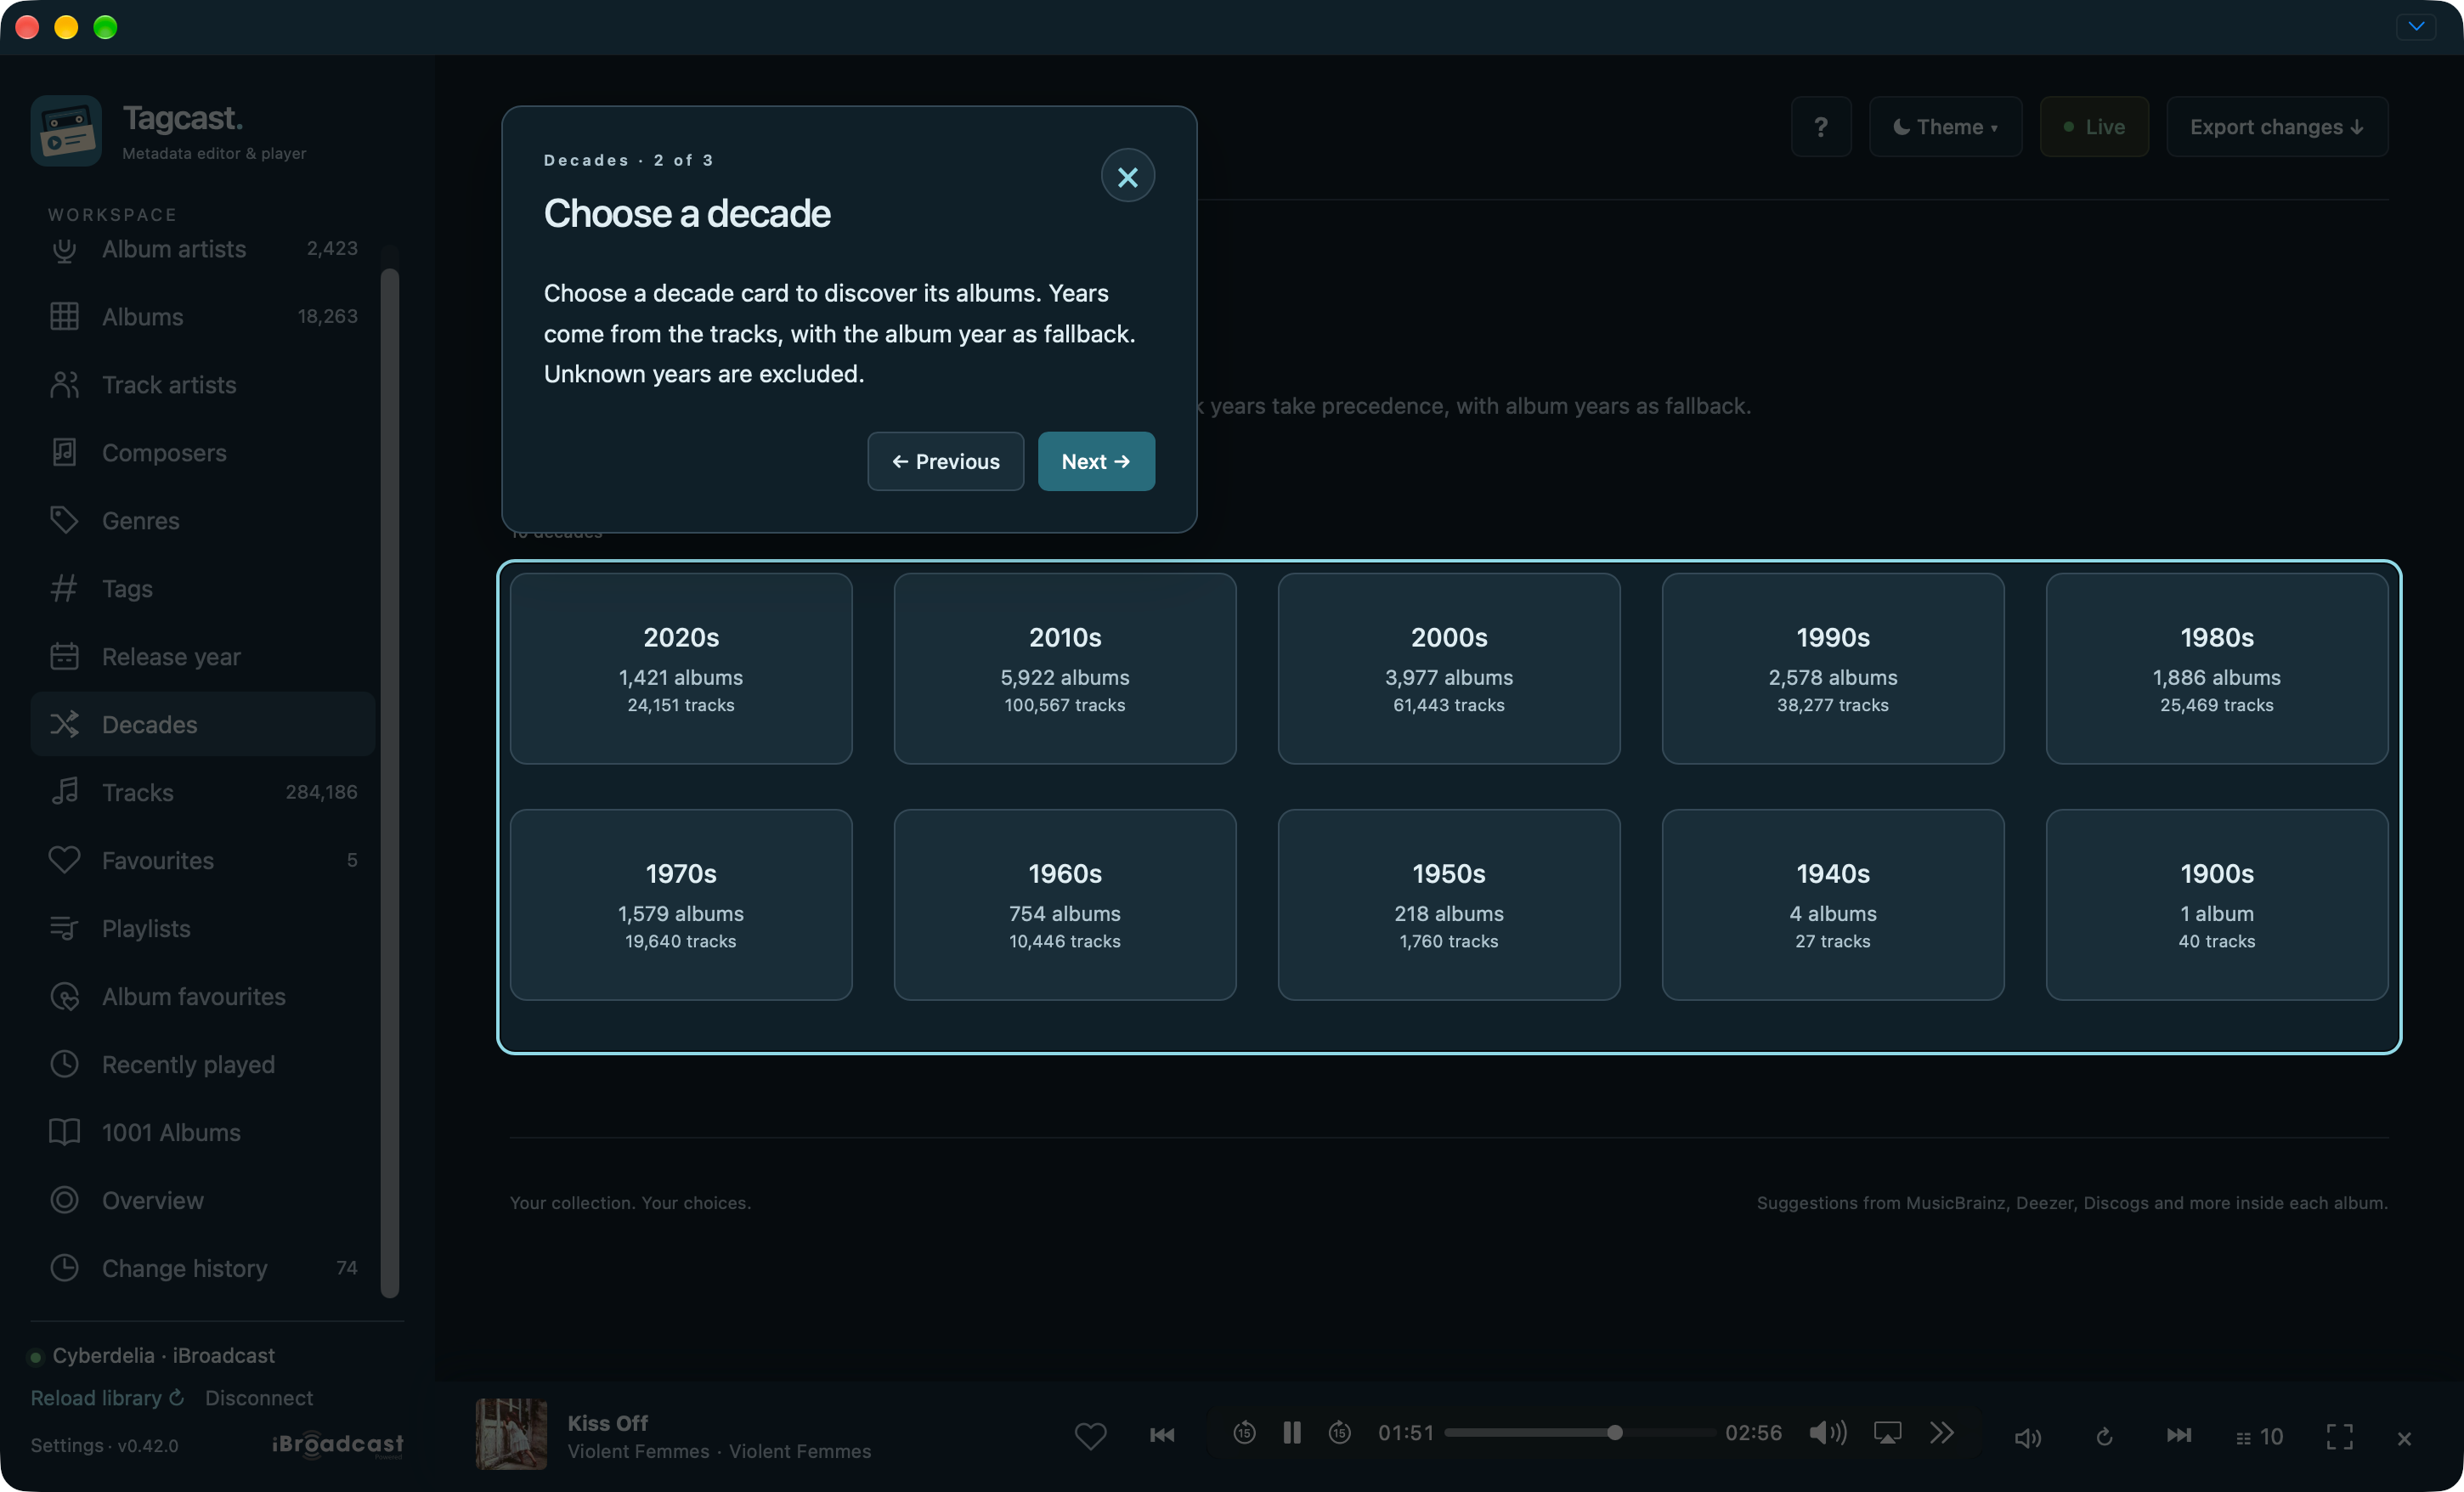Click the Release year calendar icon

pos(64,657)
